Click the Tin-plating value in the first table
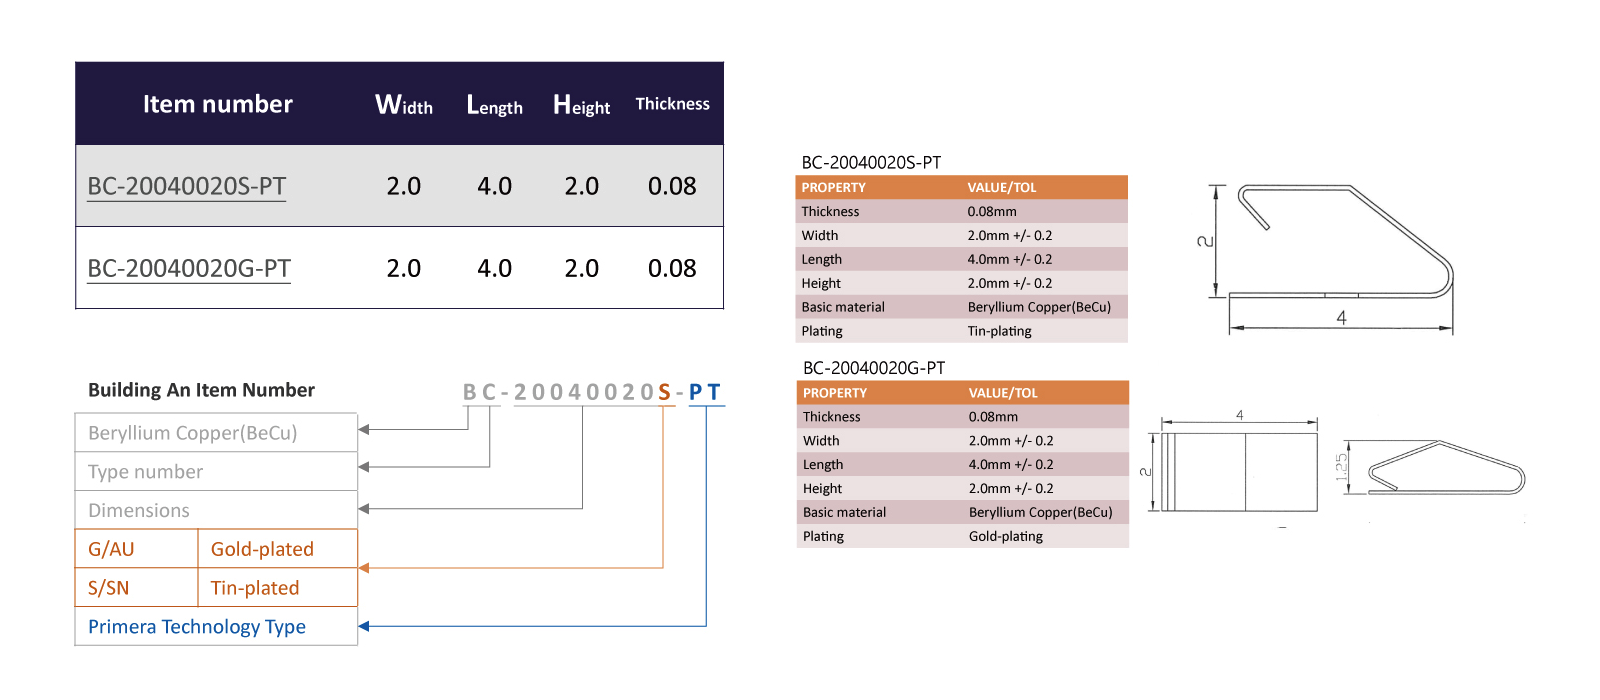The height and width of the screenshot is (700, 1600). tap(999, 331)
